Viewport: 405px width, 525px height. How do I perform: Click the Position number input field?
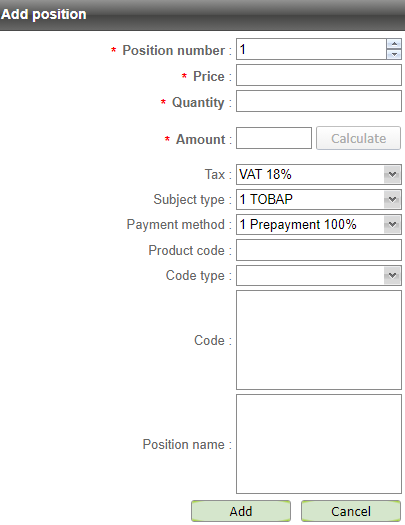click(x=311, y=49)
